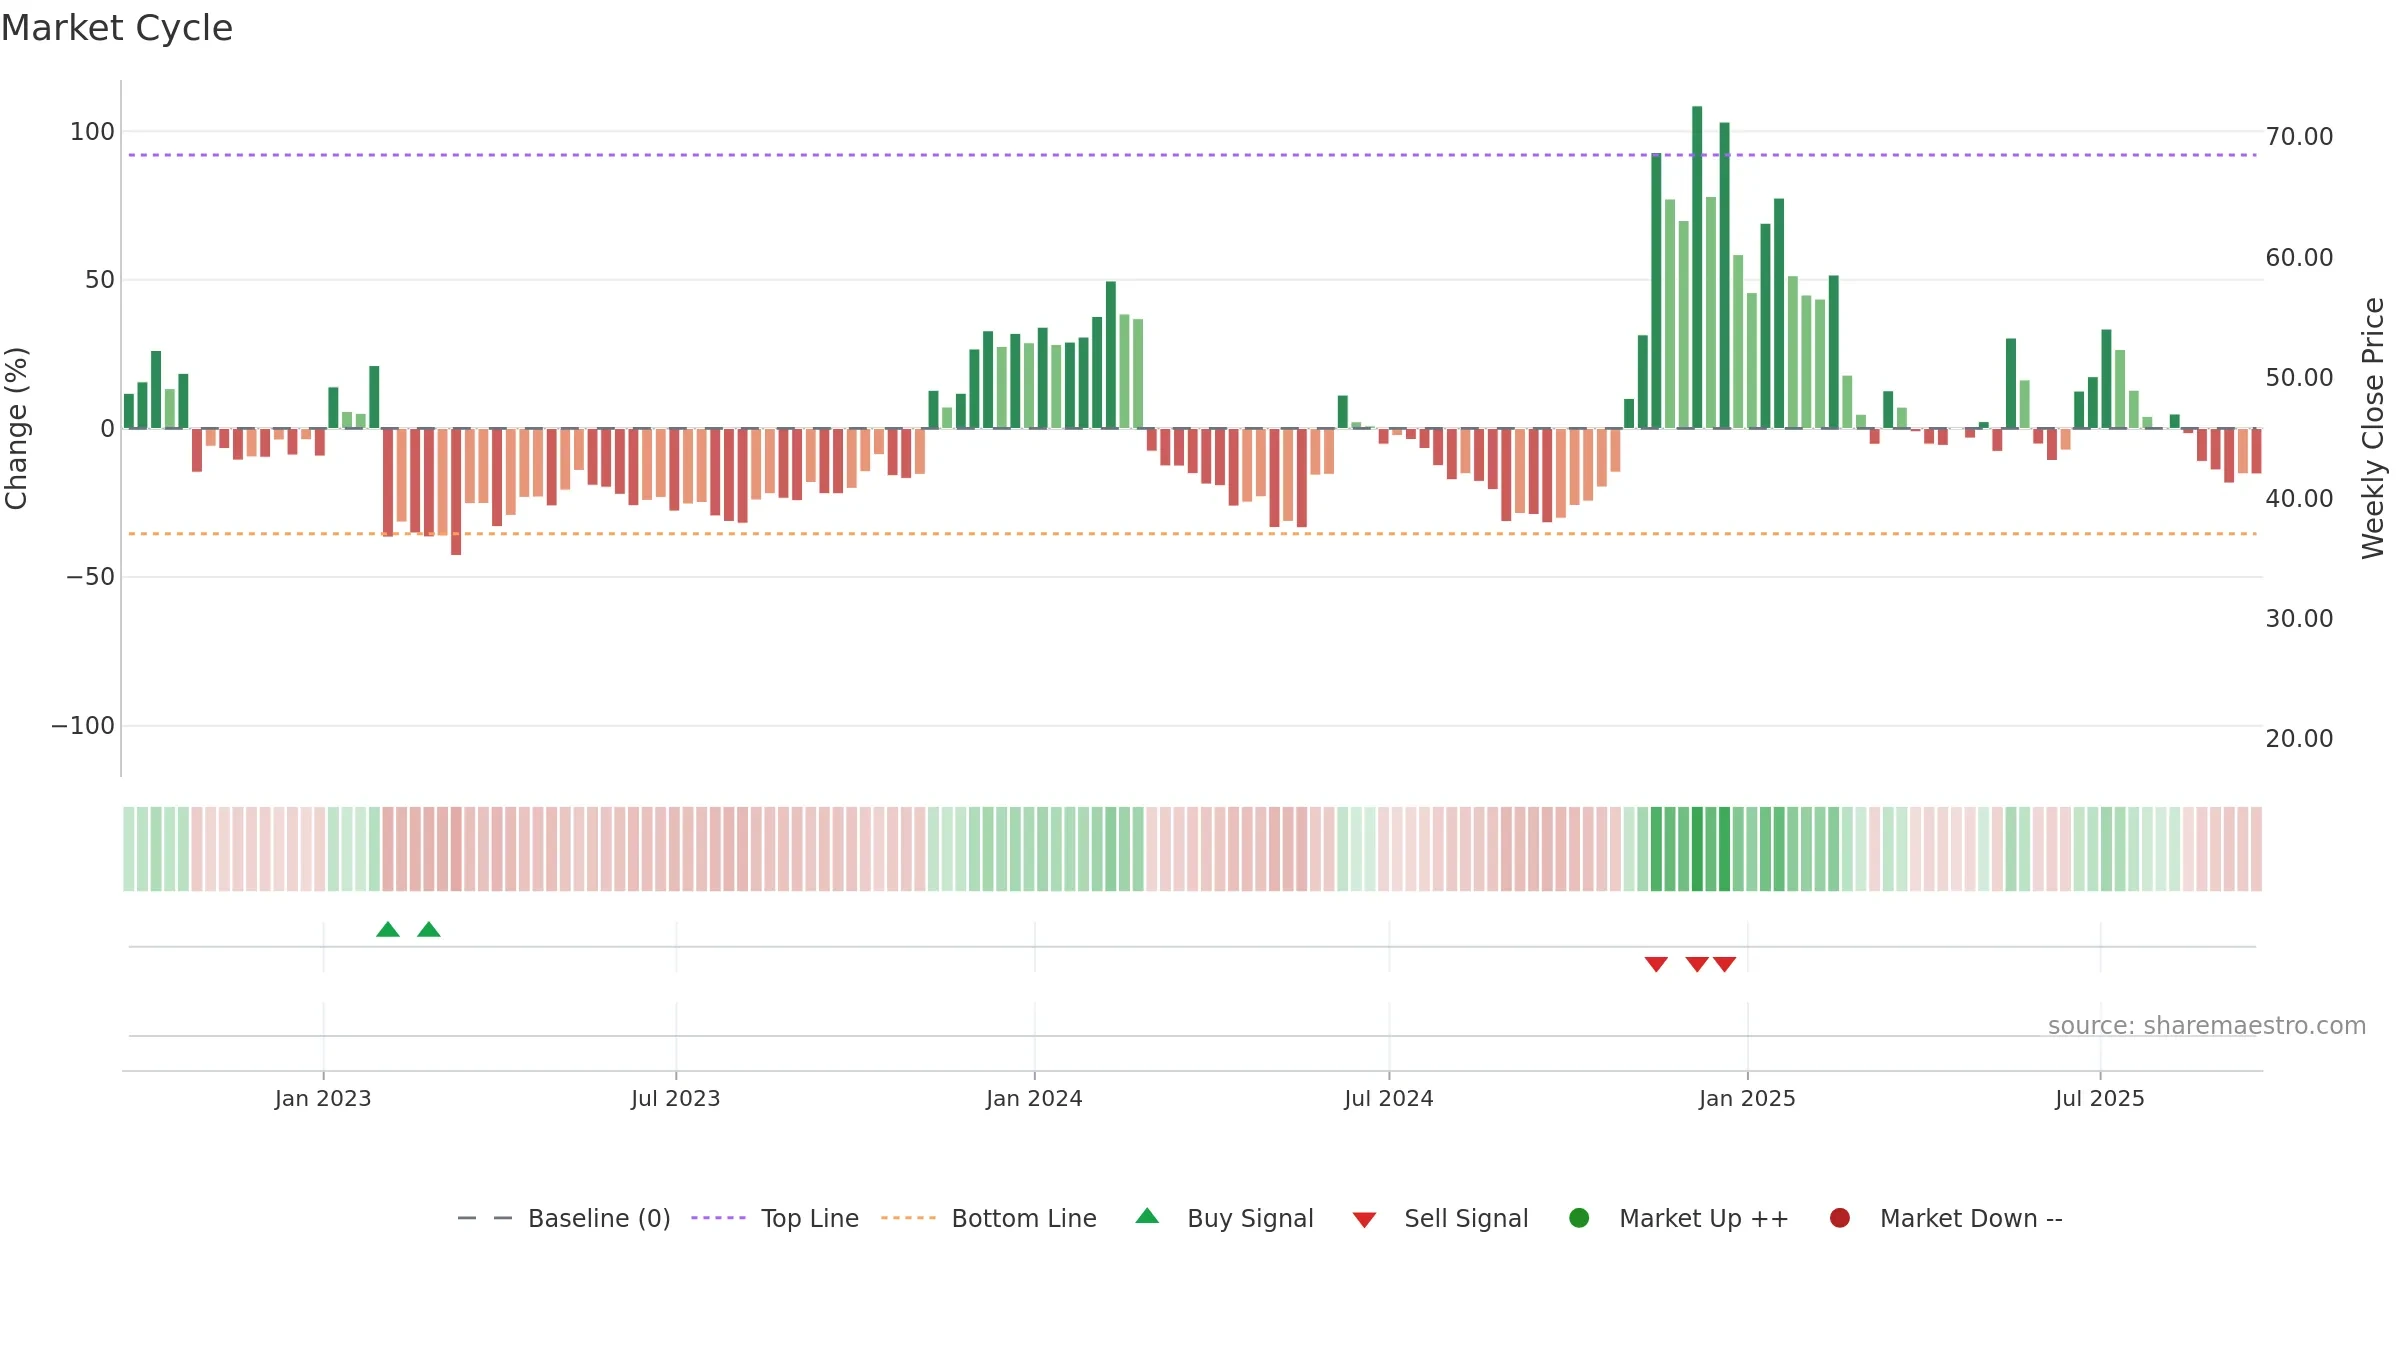Click the Jul 2024 axis label
Screen dimensions: 2400x1350
tap(1389, 1099)
